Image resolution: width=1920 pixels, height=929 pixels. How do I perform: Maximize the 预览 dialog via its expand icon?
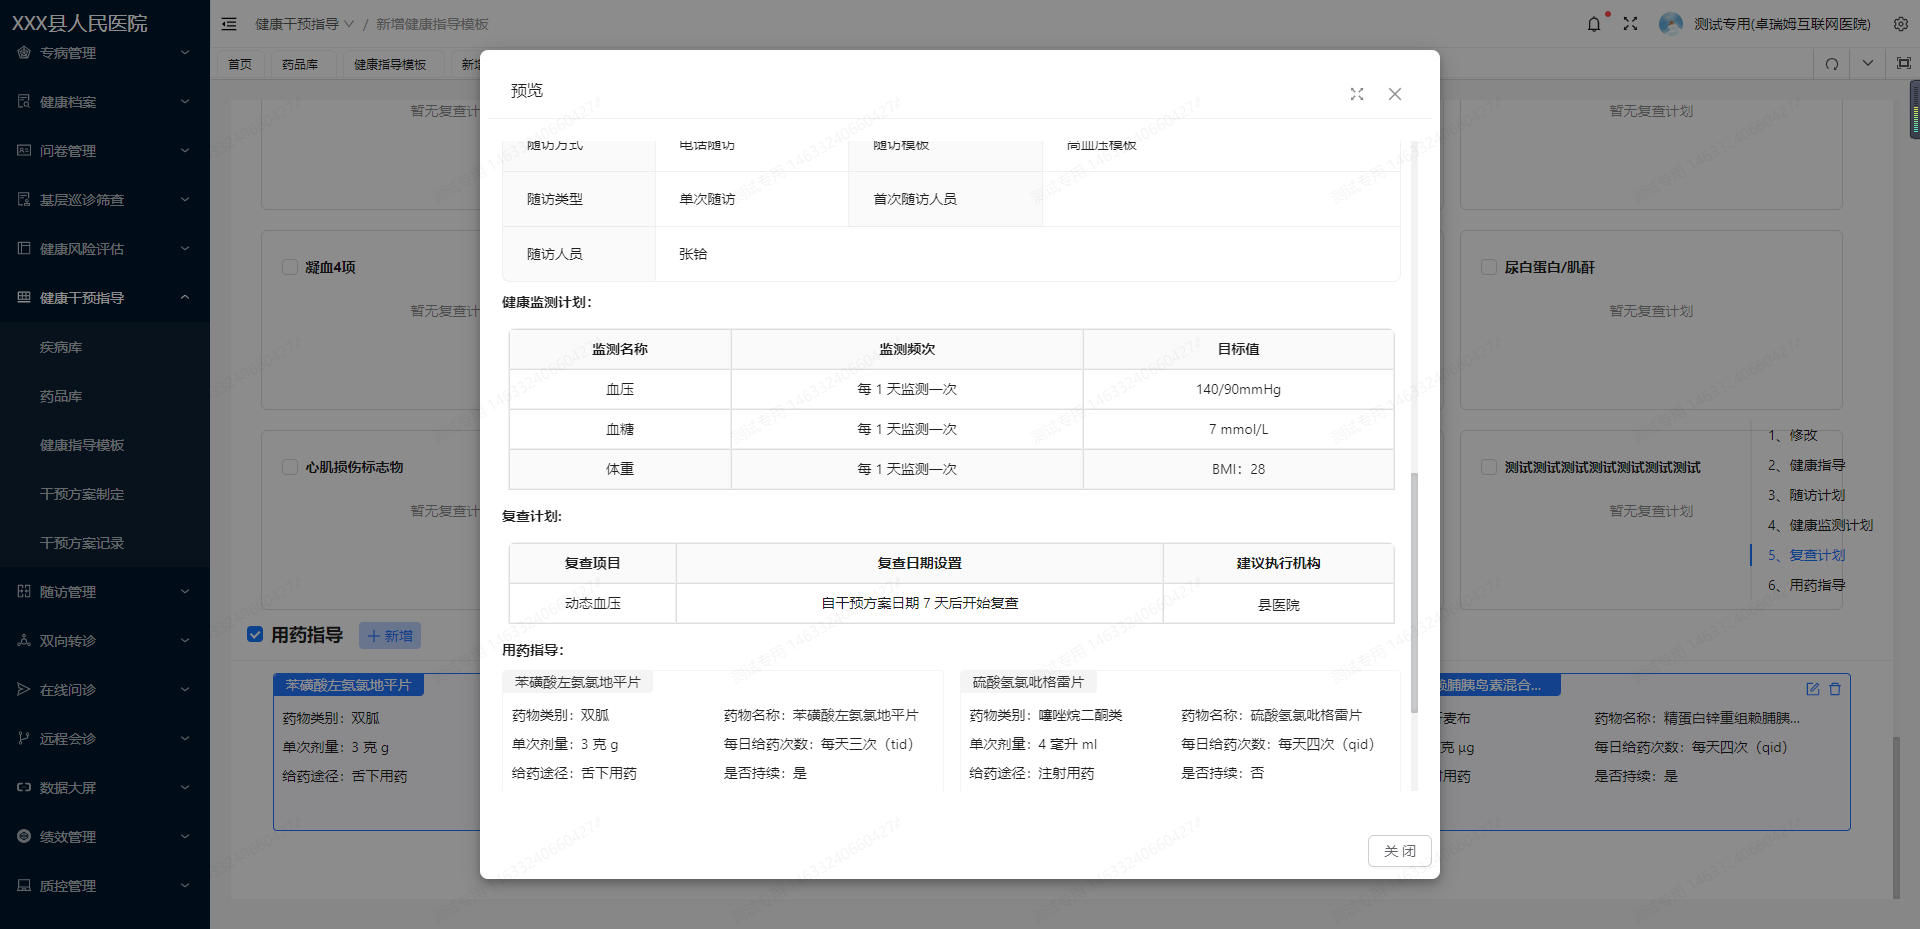pyautogui.click(x=1356, y=93)
